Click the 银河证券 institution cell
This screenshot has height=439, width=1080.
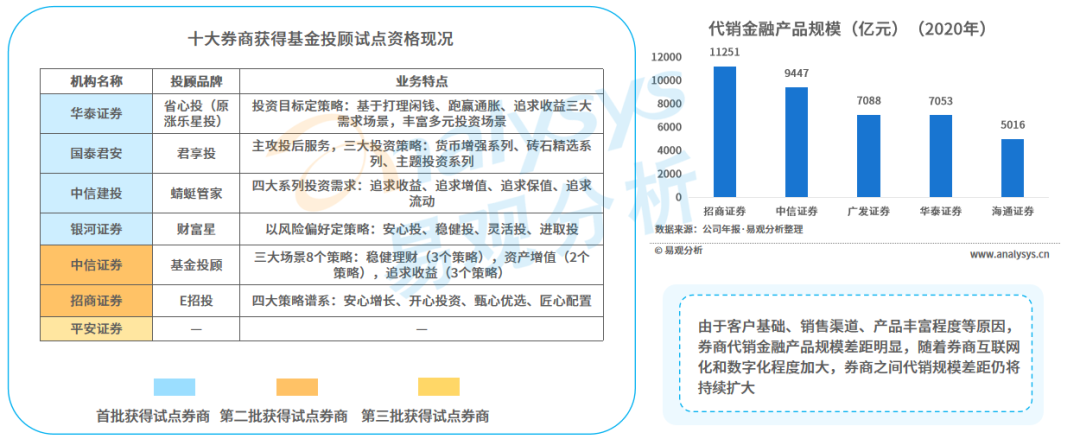[96, 229]
